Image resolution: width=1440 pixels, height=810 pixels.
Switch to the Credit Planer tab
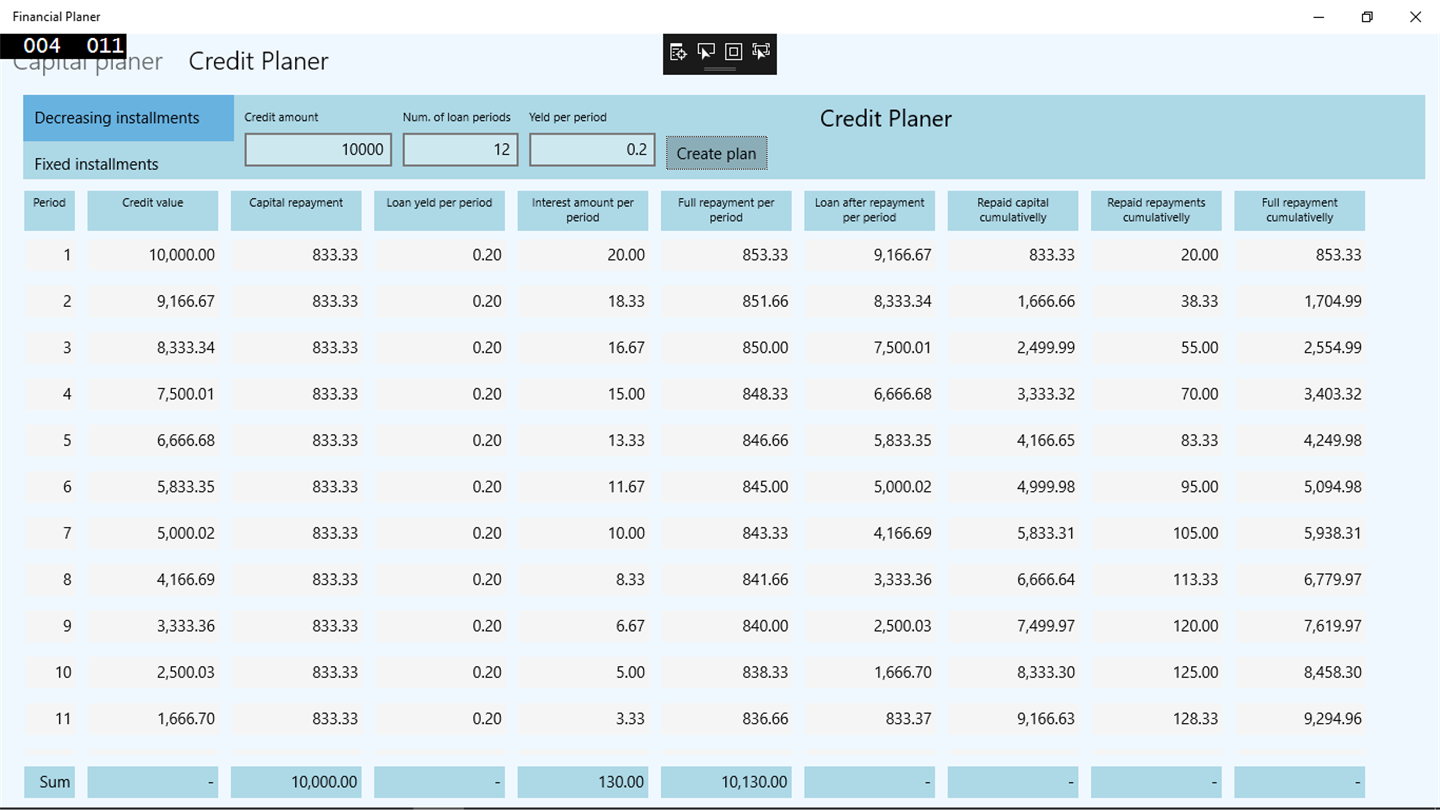258,61
